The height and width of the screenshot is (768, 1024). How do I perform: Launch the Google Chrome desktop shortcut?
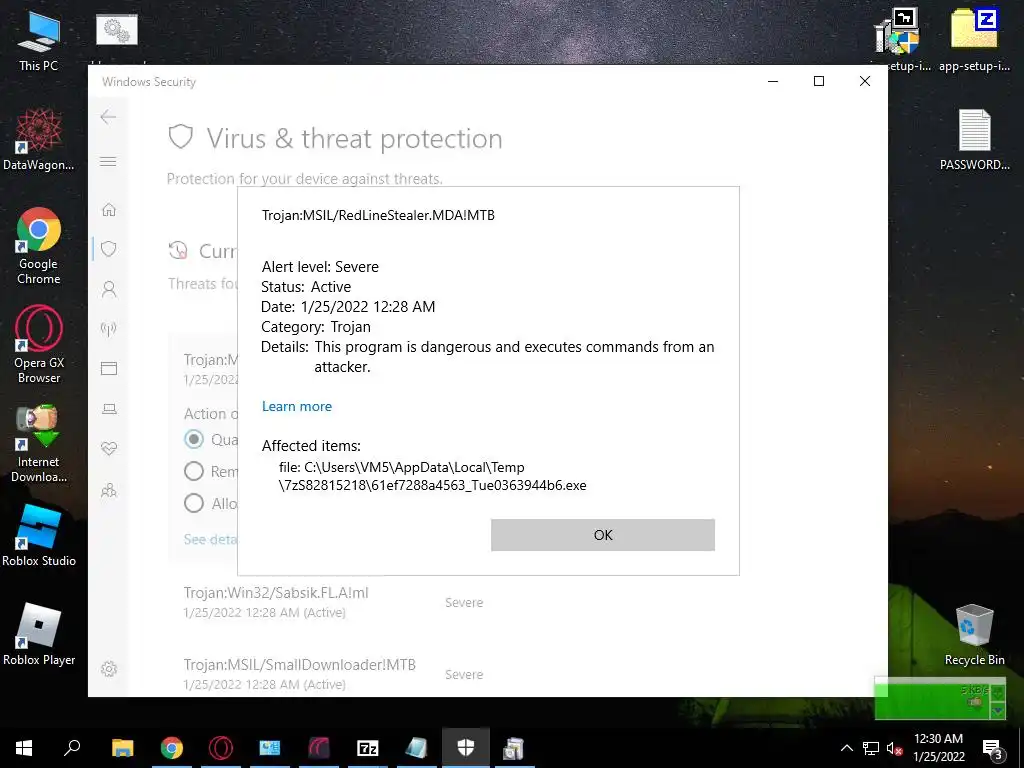click(38, 246)
